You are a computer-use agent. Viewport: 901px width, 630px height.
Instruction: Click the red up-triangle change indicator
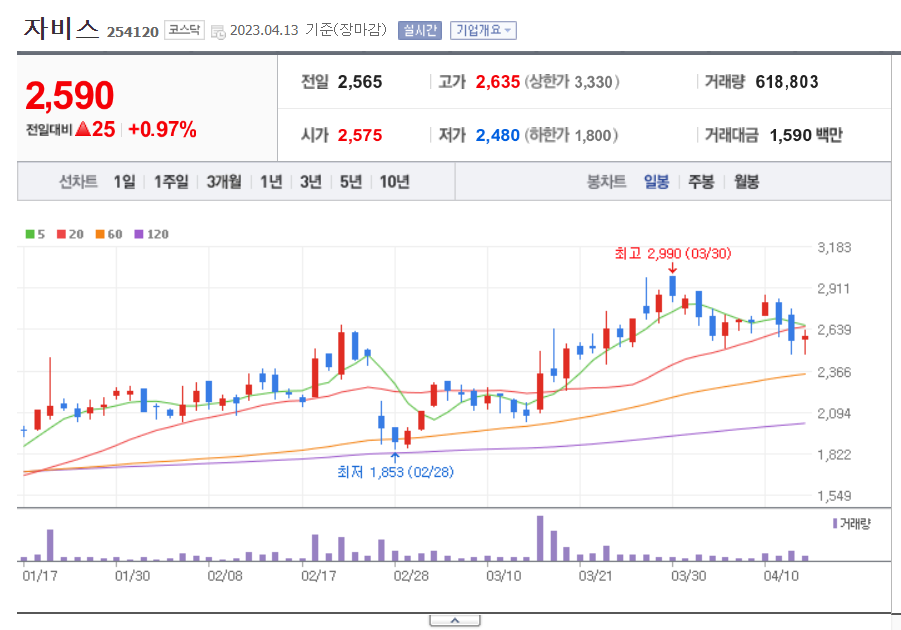click(x=83, y=129)
